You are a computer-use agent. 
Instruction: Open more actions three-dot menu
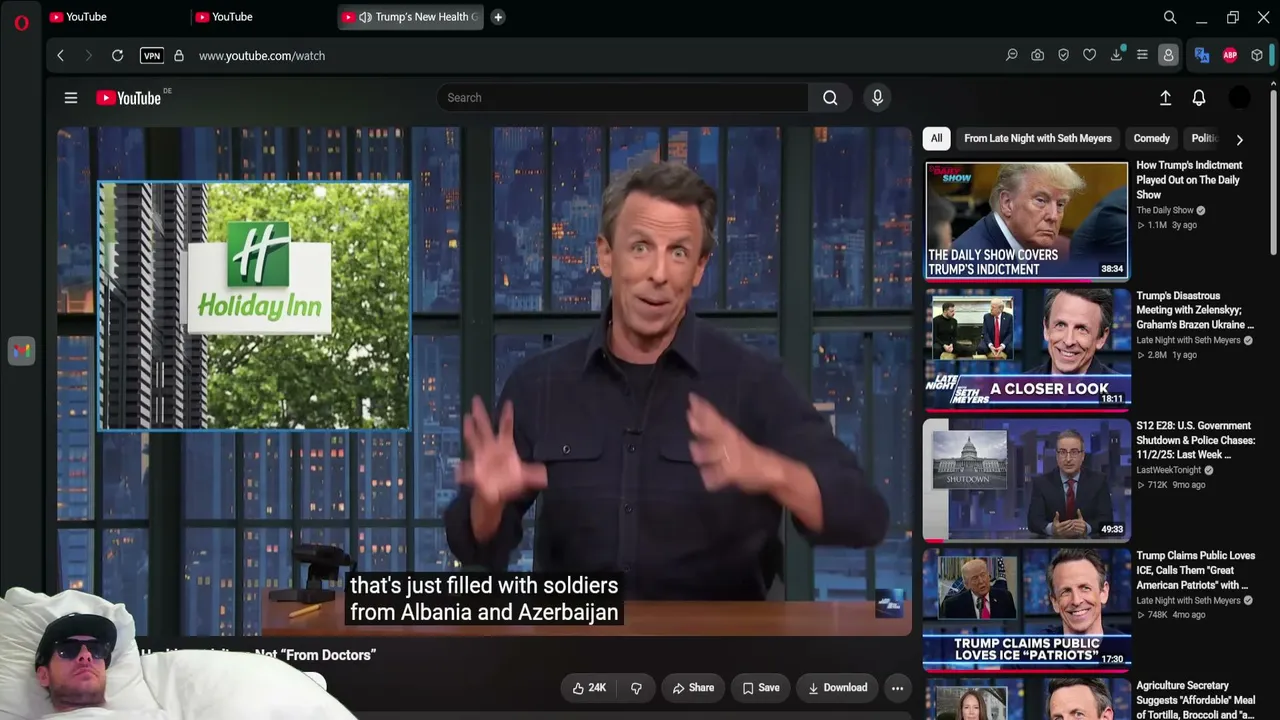click(897, 688)
